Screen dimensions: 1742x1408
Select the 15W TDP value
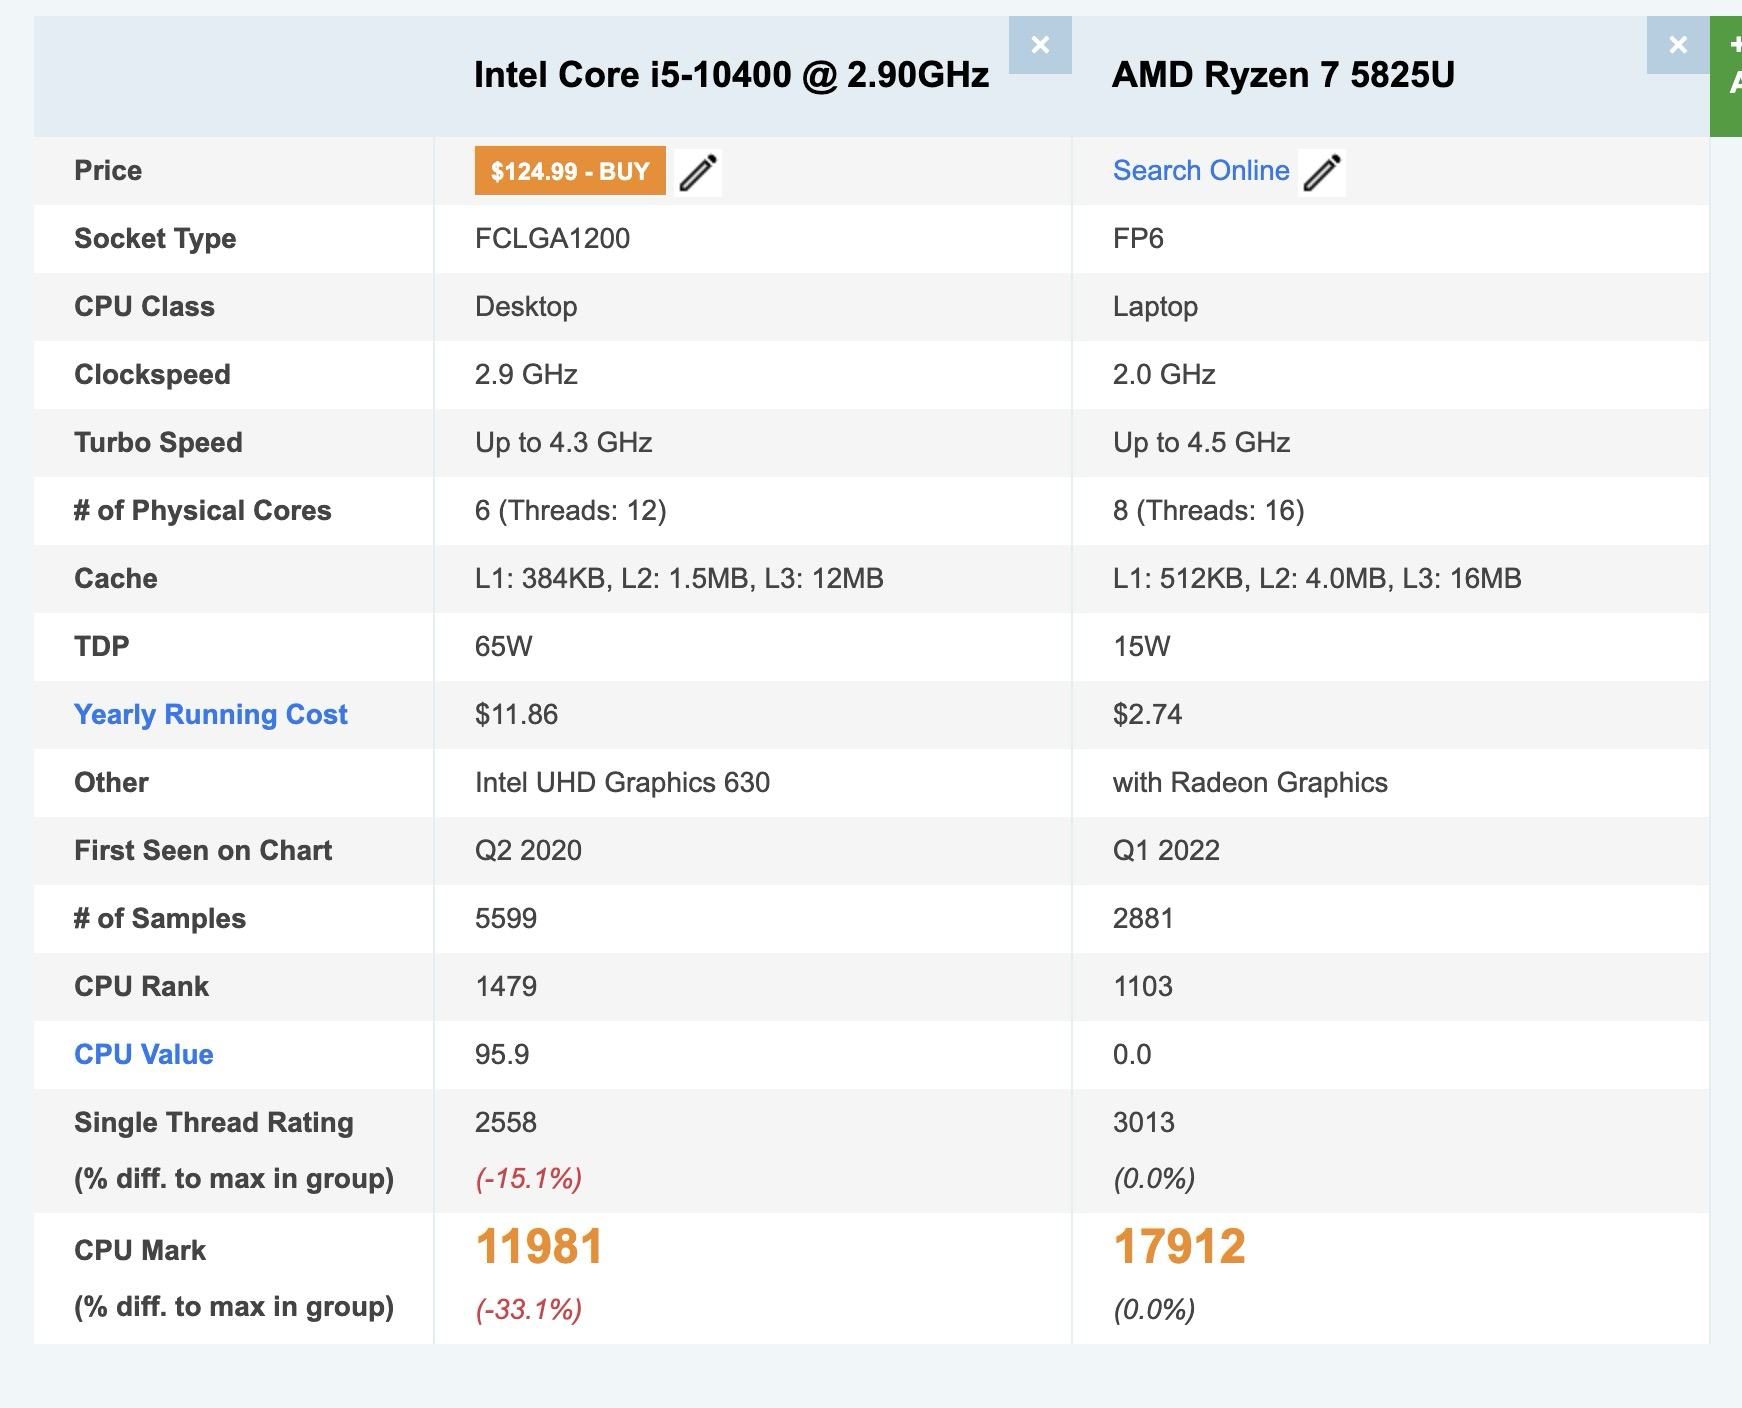click(x=1141, y=646)
